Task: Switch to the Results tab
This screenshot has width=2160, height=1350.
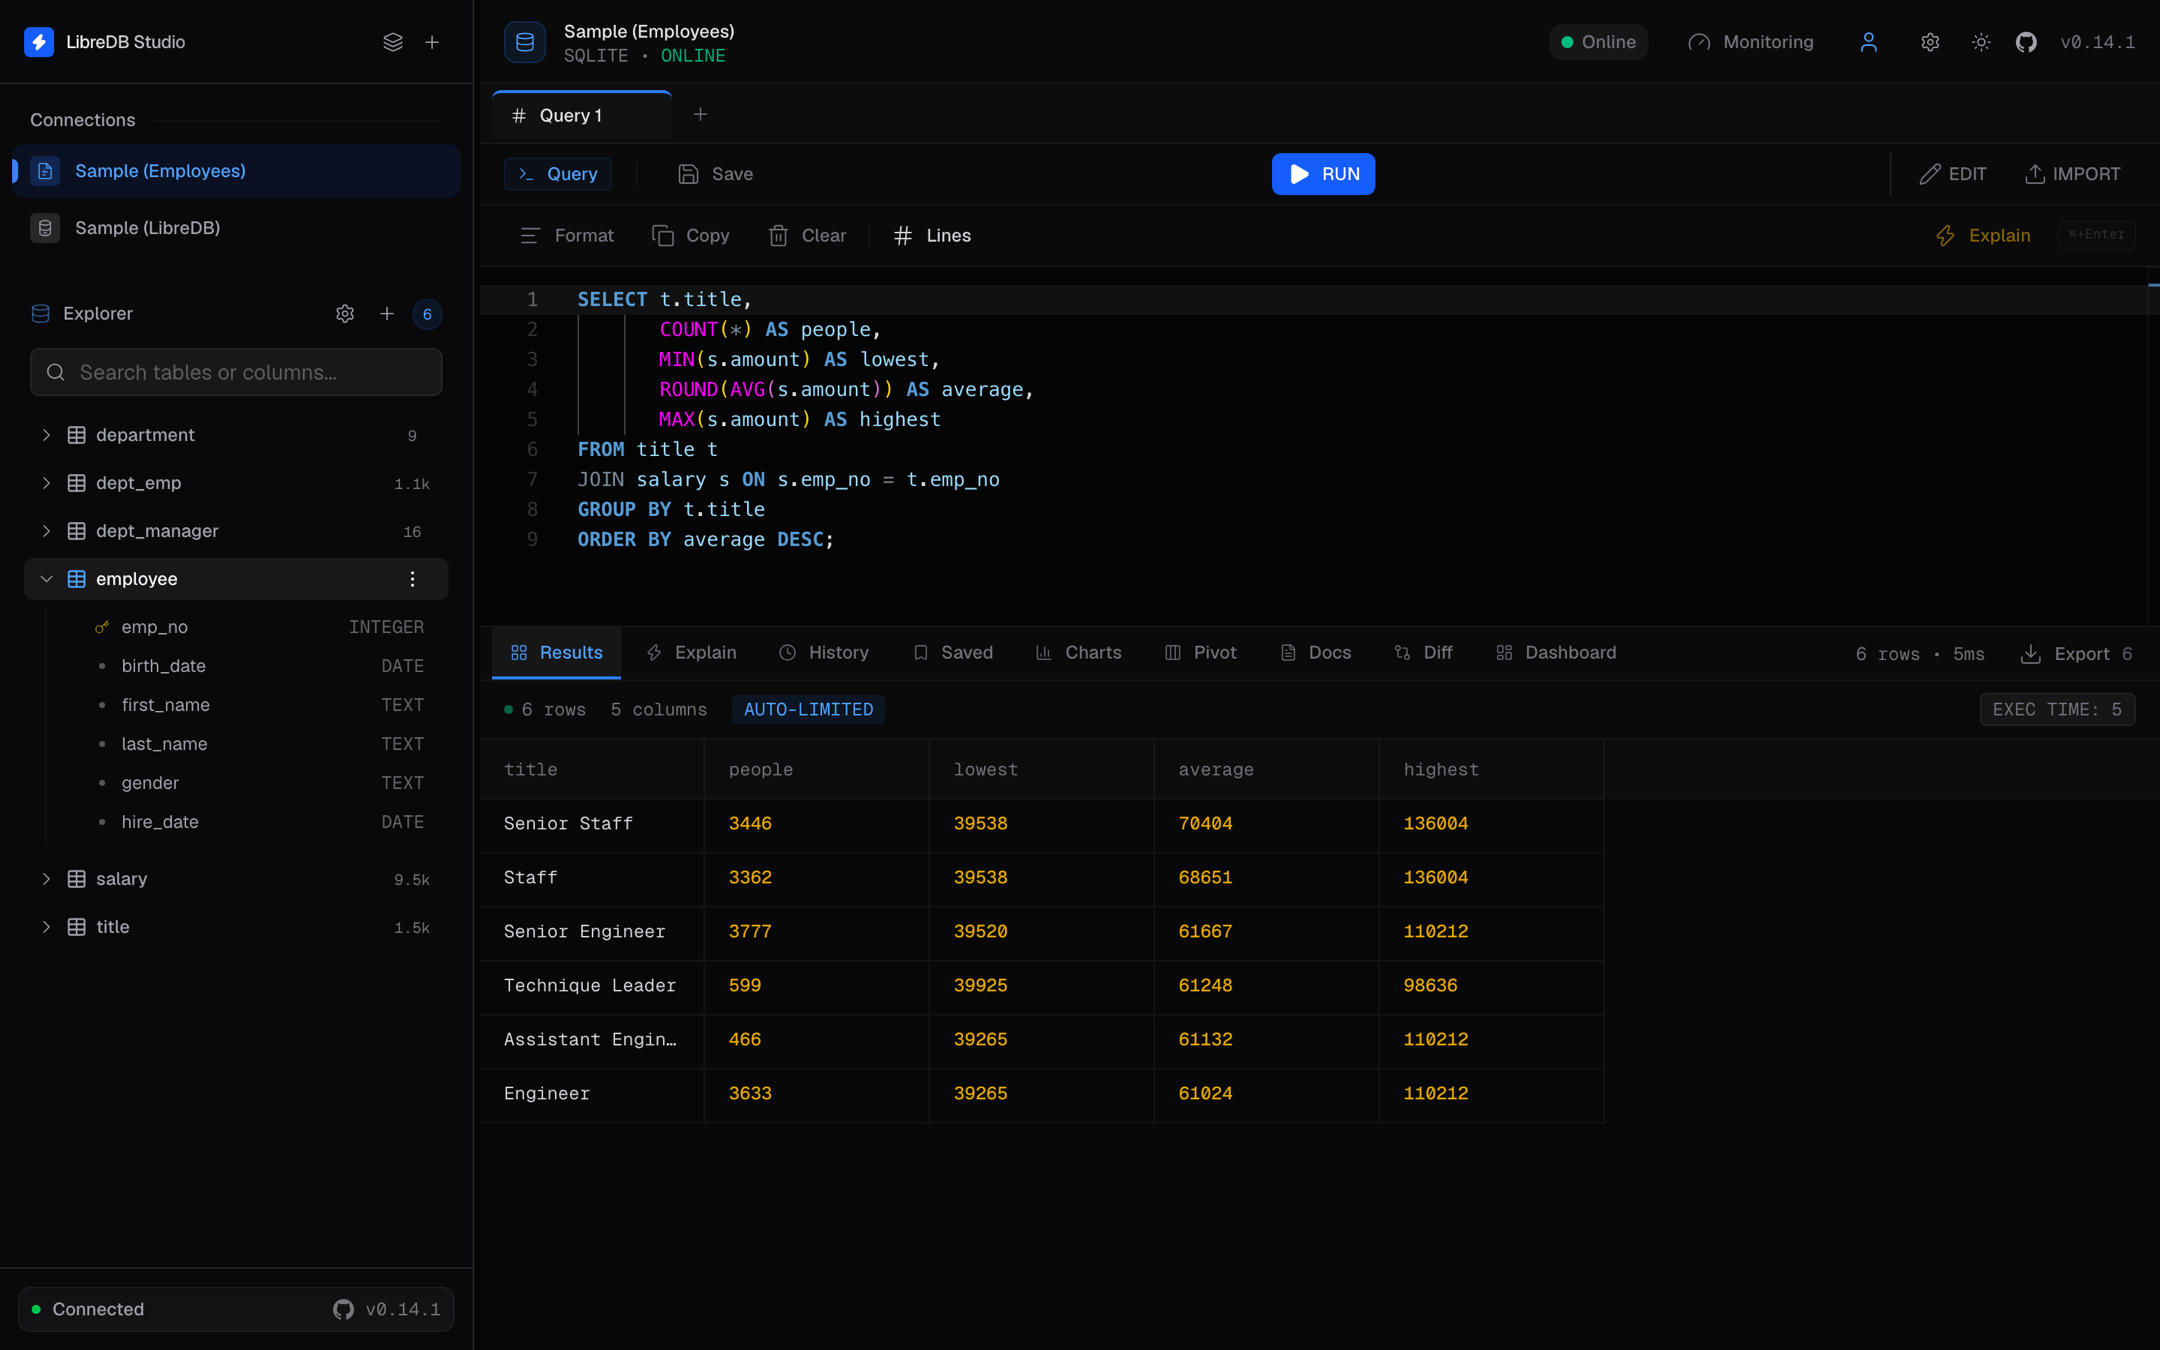Action: pyautogui.click(x=556, y=653)
